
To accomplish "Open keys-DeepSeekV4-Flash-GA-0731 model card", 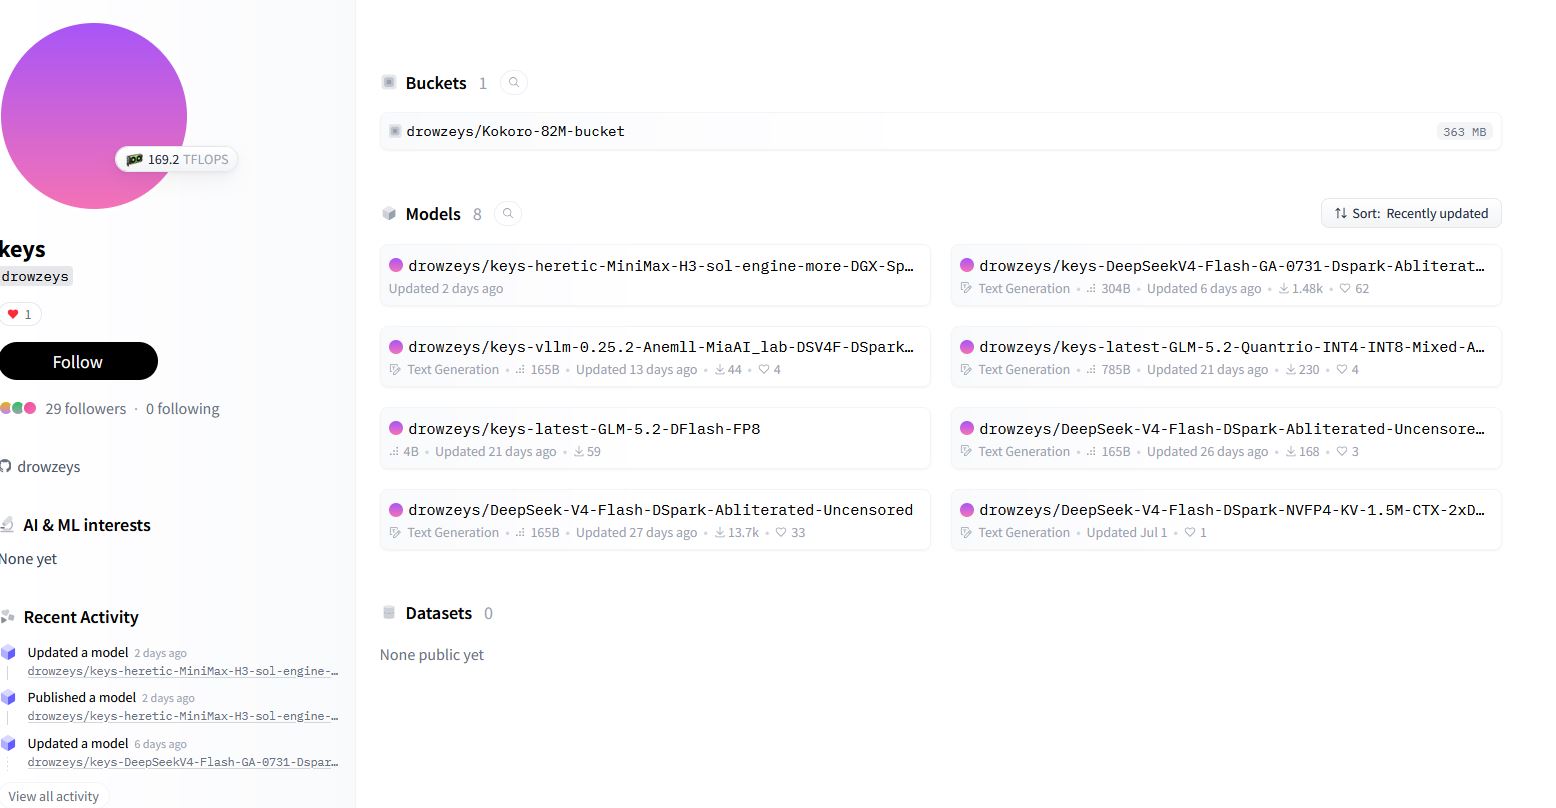I will 1226,276.
